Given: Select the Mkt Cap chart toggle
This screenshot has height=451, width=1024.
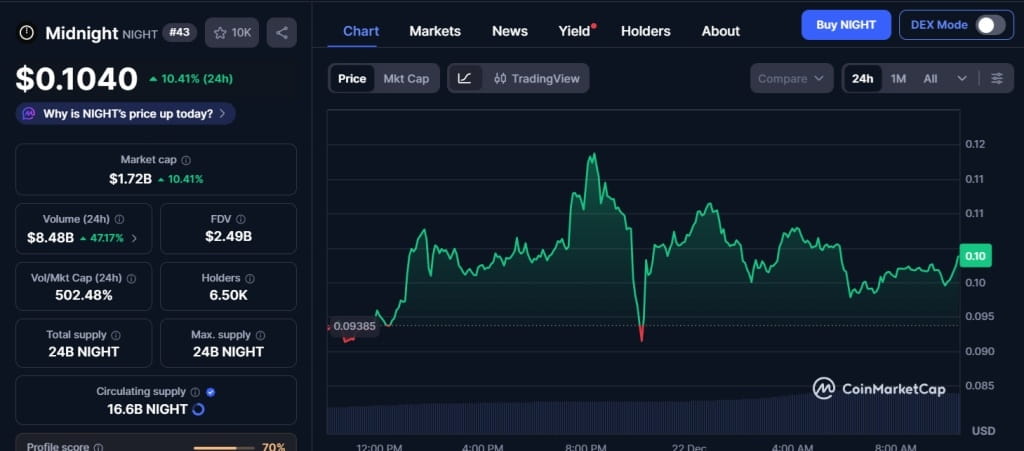Looking at the screenshot, I should pyautogui.click(x=406, y=78).
